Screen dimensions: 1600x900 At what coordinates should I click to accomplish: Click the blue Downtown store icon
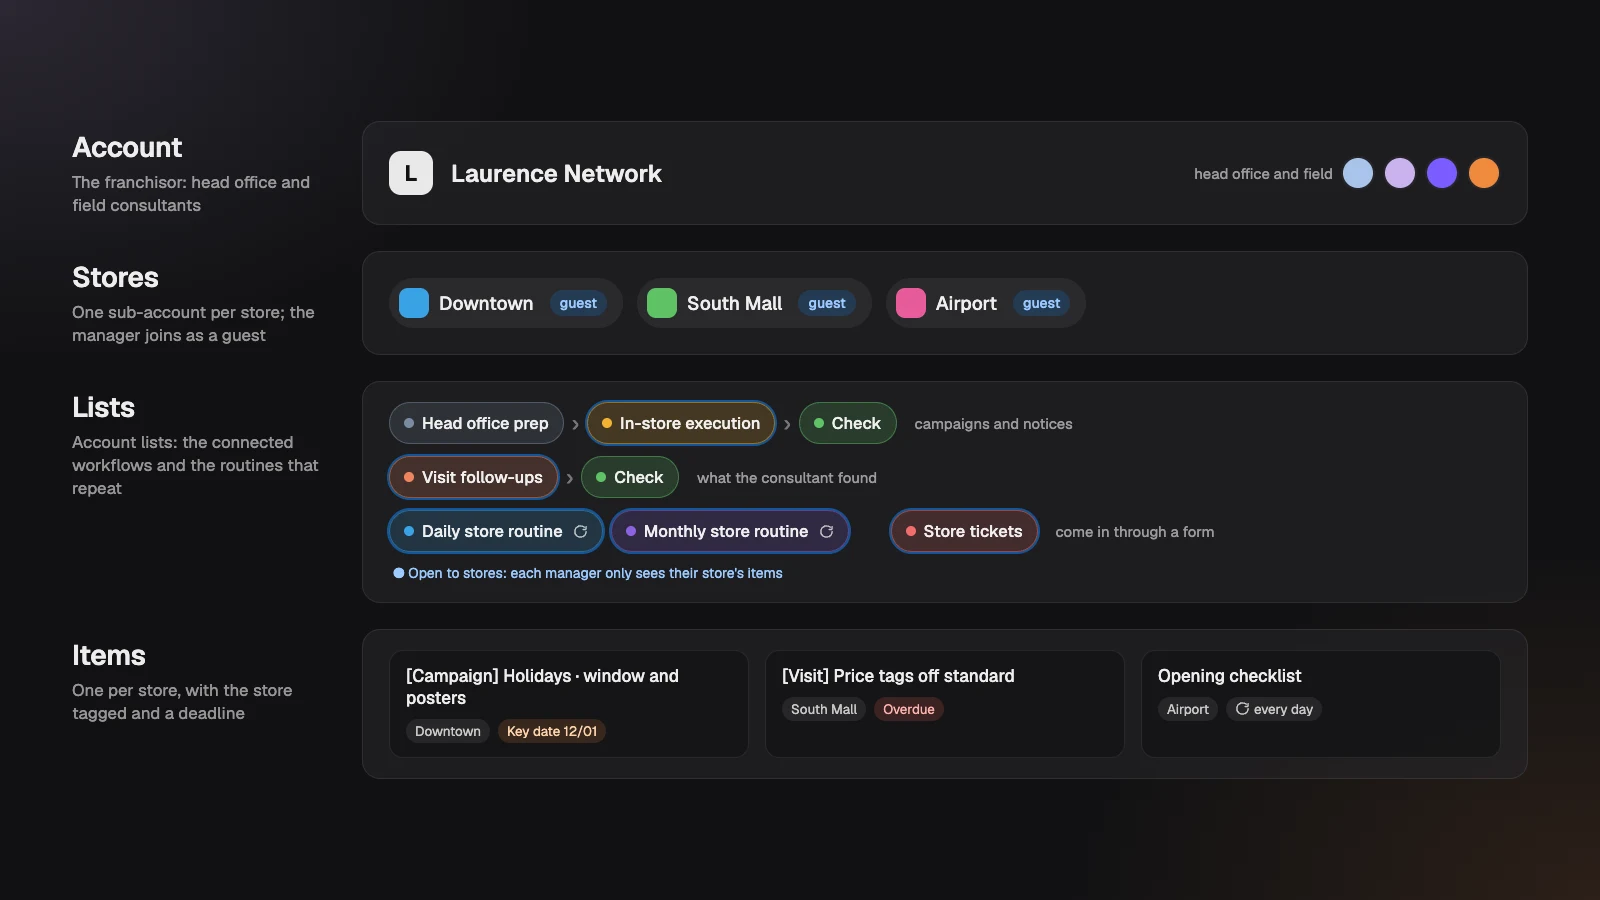pos(414,303)
